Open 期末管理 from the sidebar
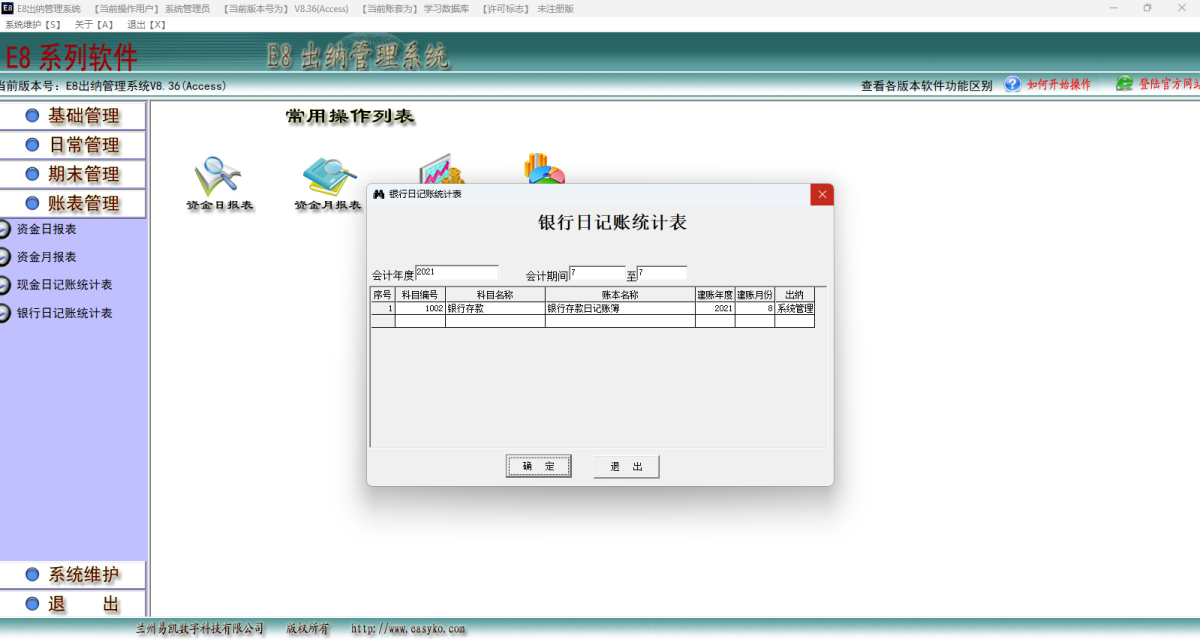1200x639 pixels. click(x=75, y=173)
